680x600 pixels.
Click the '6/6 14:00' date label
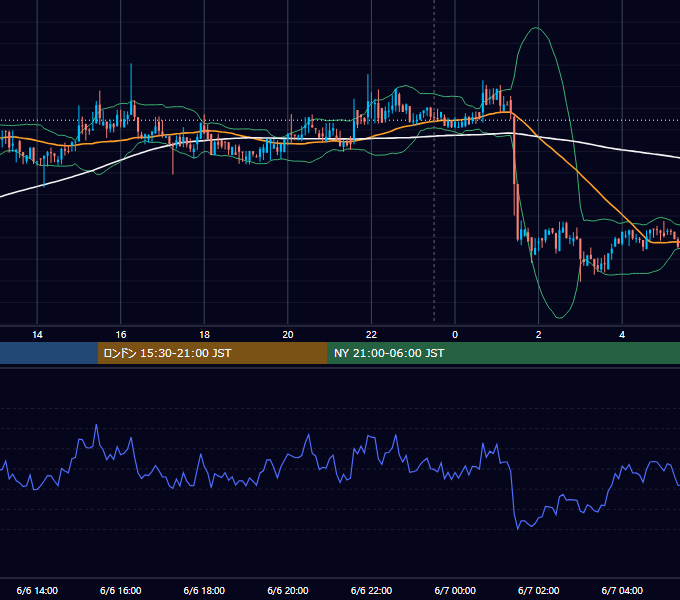pyautogui.click(x=37, y=590)
